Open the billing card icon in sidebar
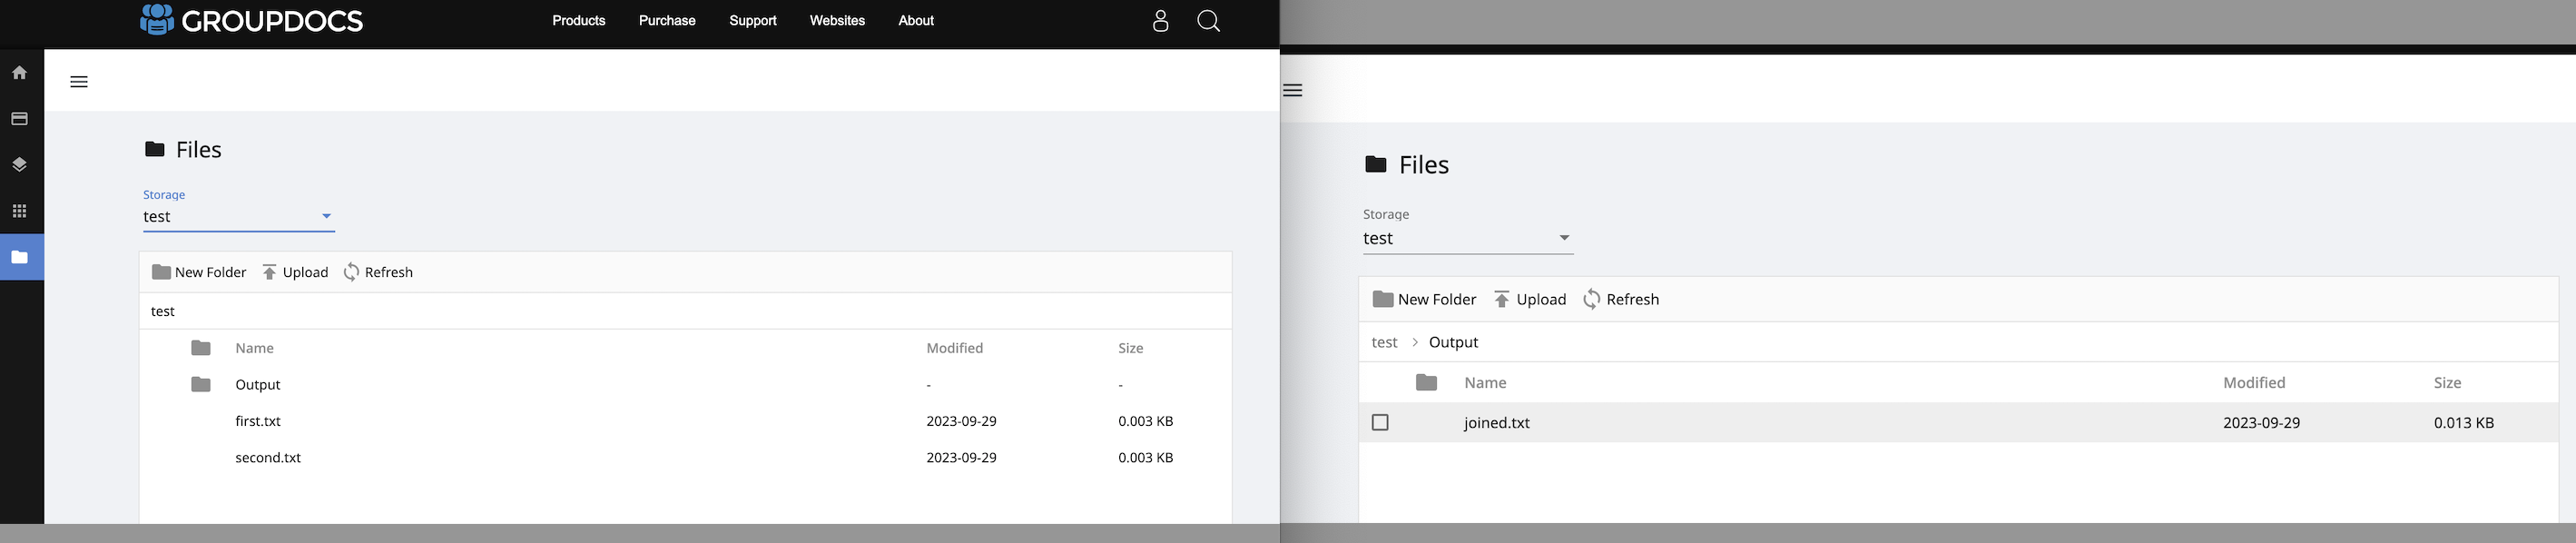The height and width of the screenshot is (543, 2576). (x=19, y=119)
